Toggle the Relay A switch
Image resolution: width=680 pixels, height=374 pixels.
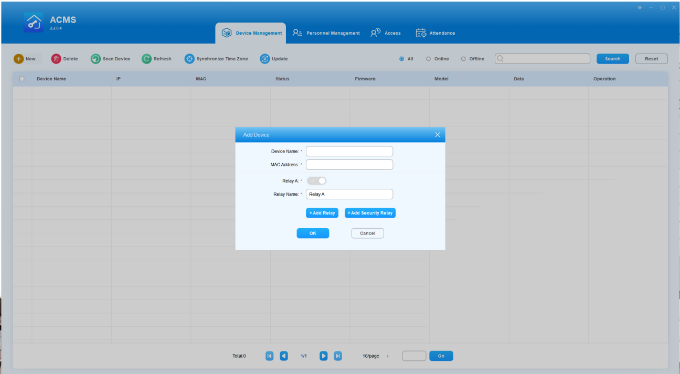(x=317, y=180)
